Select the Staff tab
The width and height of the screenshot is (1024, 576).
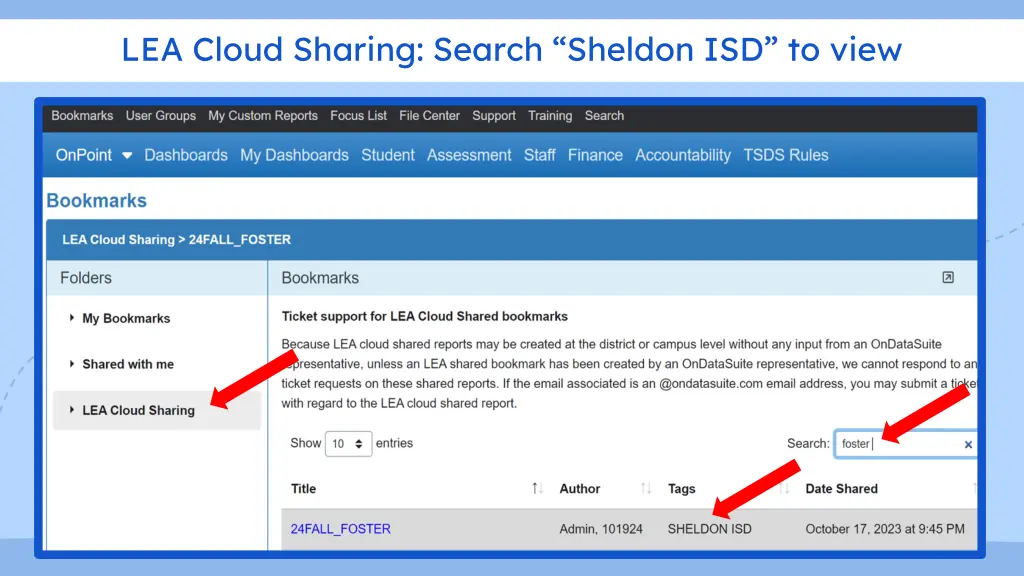coord(539,155)
